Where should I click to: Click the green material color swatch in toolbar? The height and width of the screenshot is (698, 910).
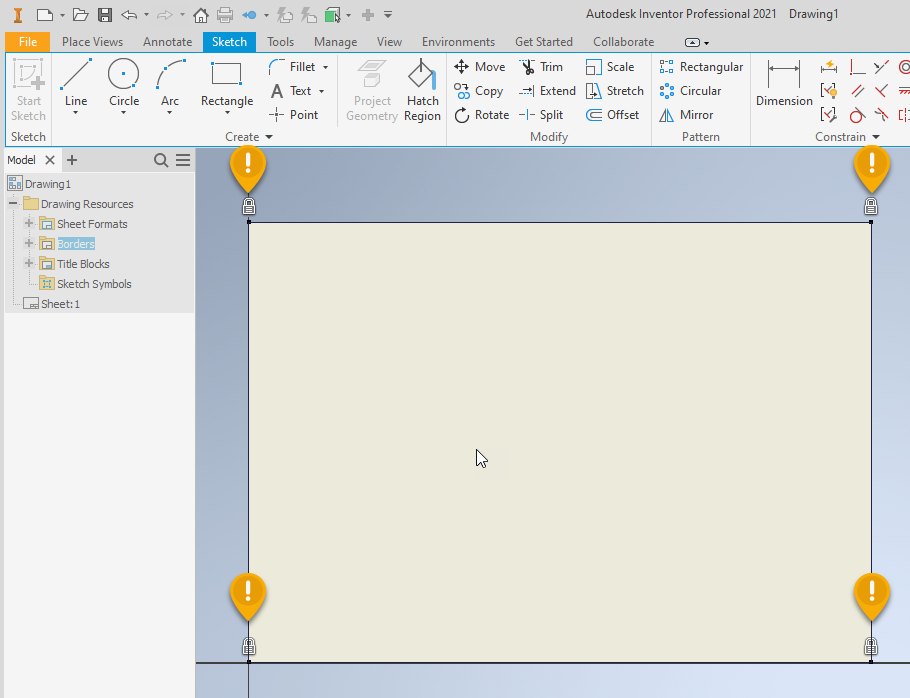click(329, 15)
